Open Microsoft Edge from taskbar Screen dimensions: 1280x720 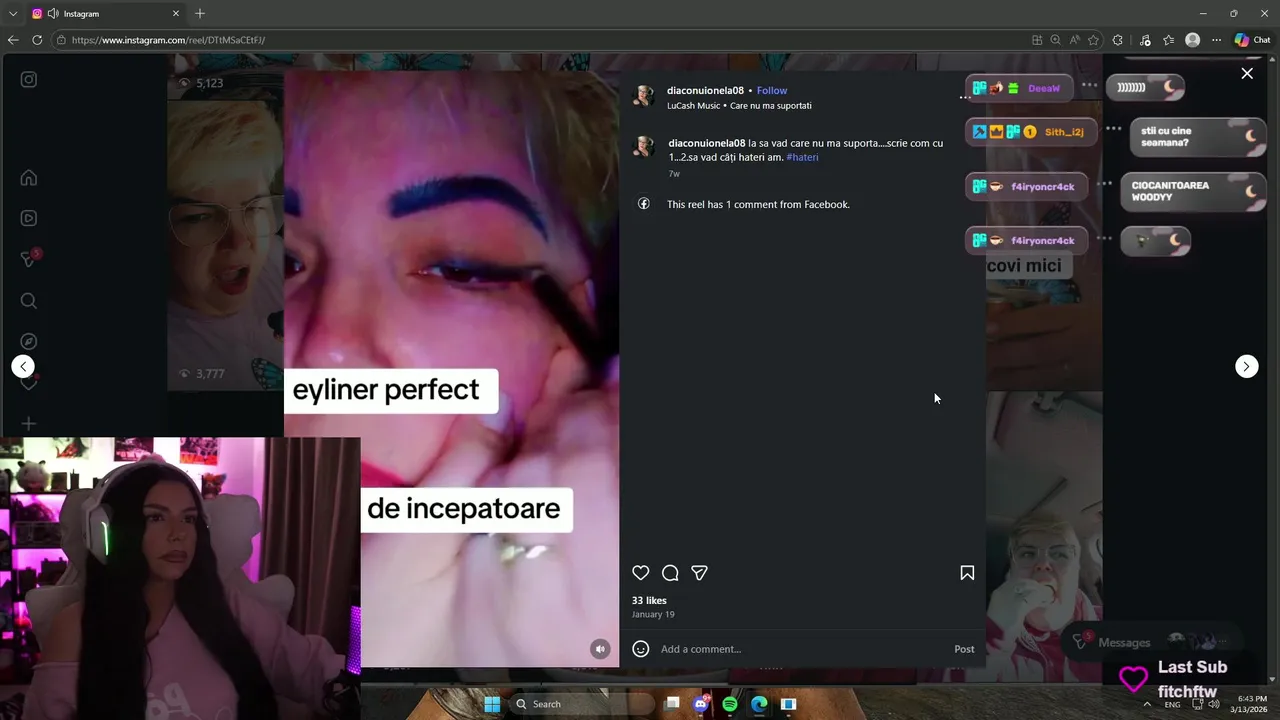(759, 704)
